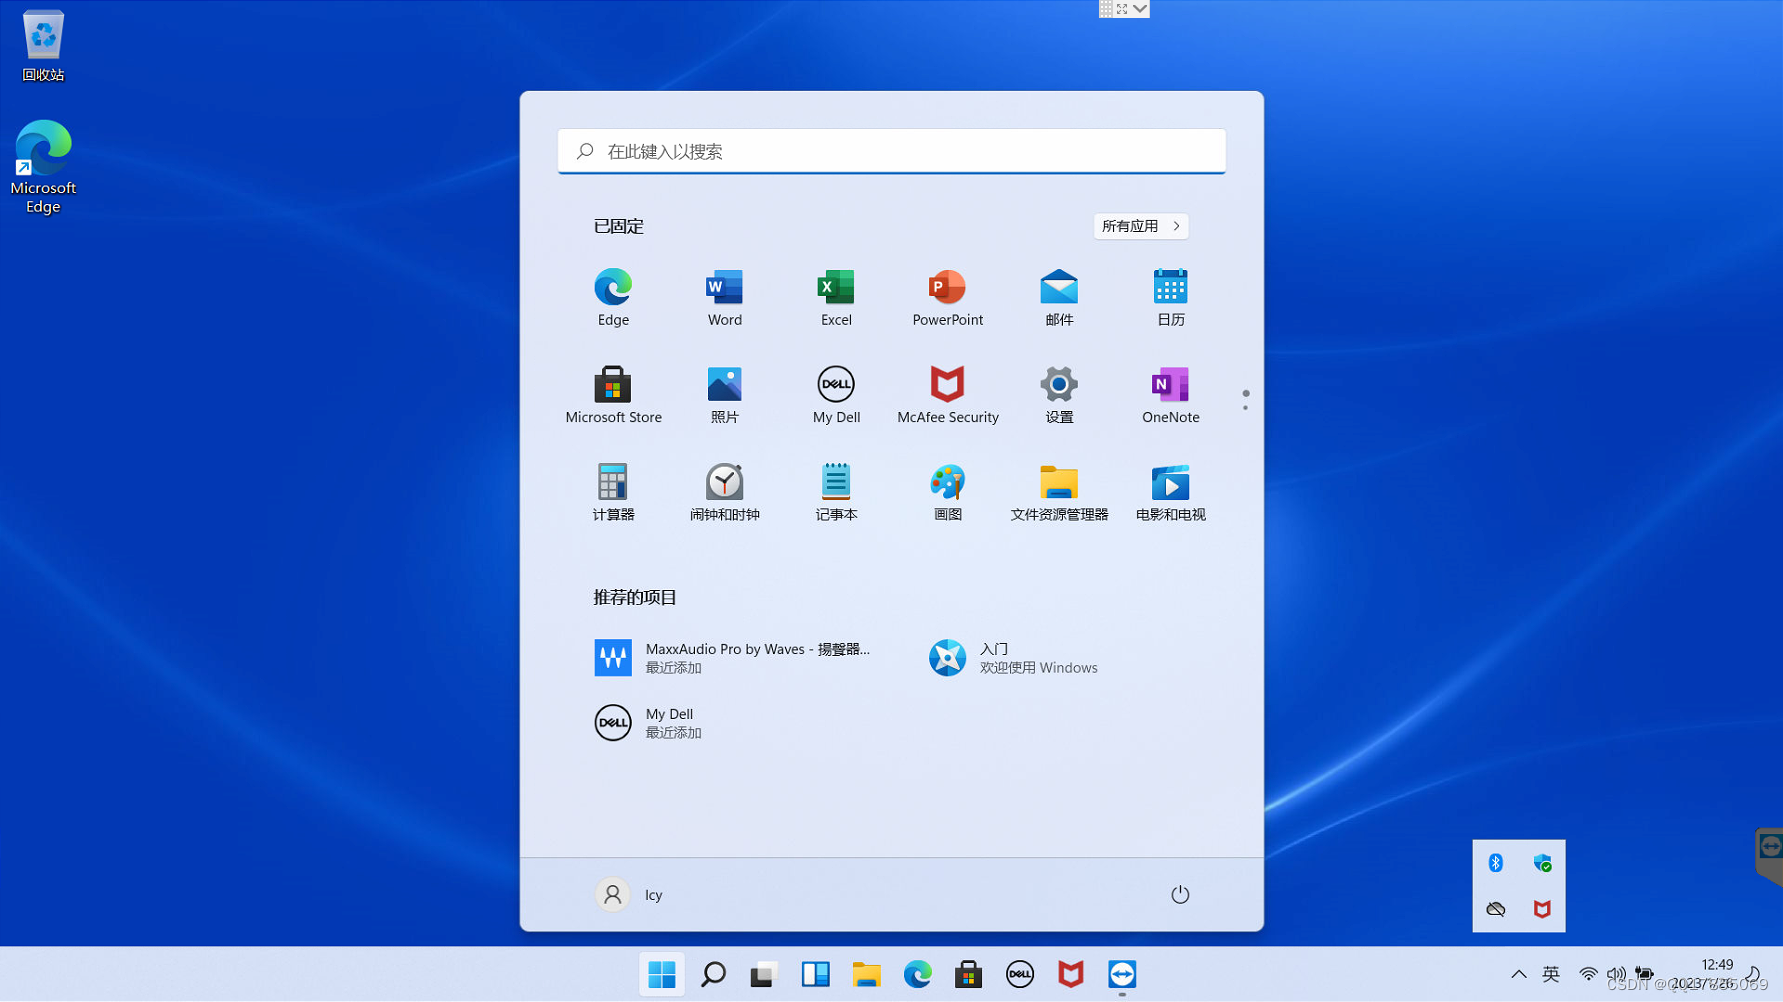
Task: Click the search box 在此键入以搜索
Action: coord(891,151)
